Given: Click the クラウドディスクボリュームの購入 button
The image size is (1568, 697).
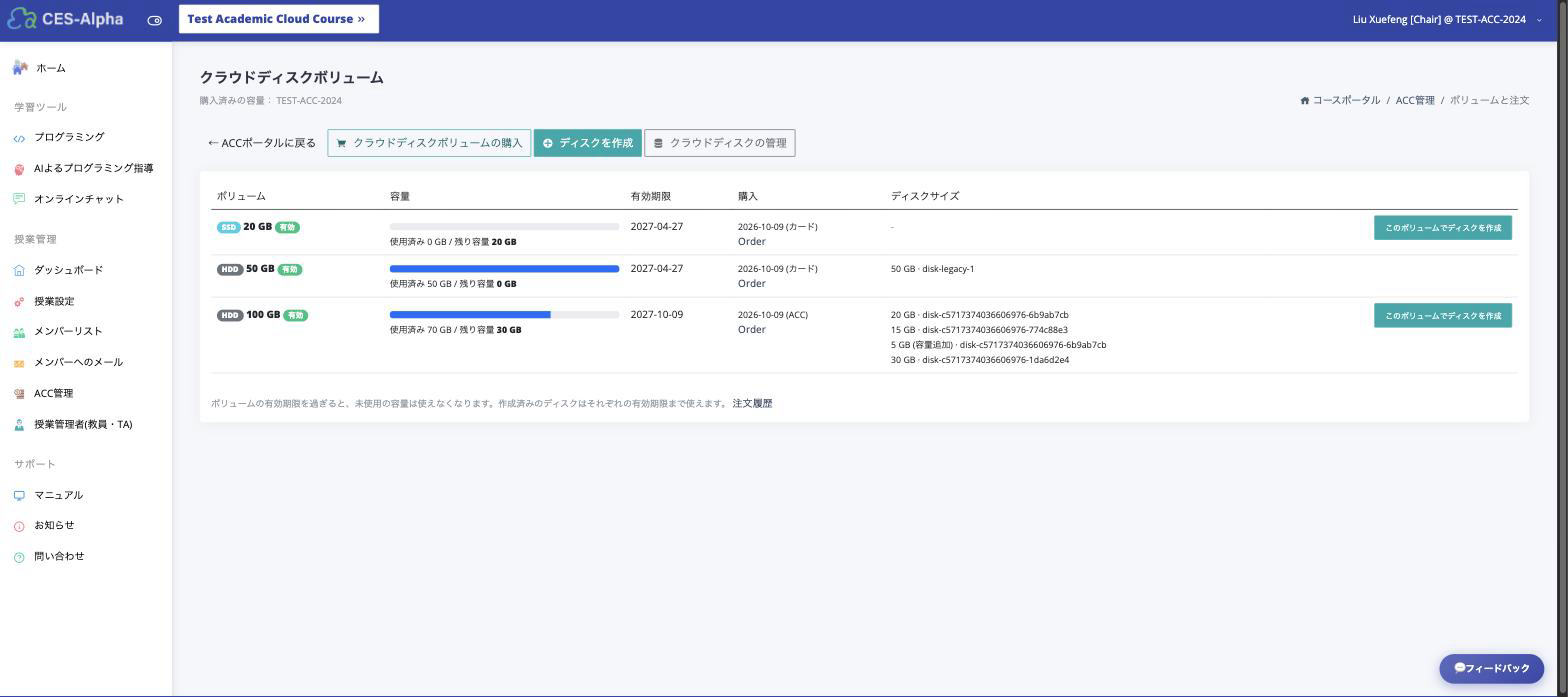Looking at the screenshot, I should (429, 143).
